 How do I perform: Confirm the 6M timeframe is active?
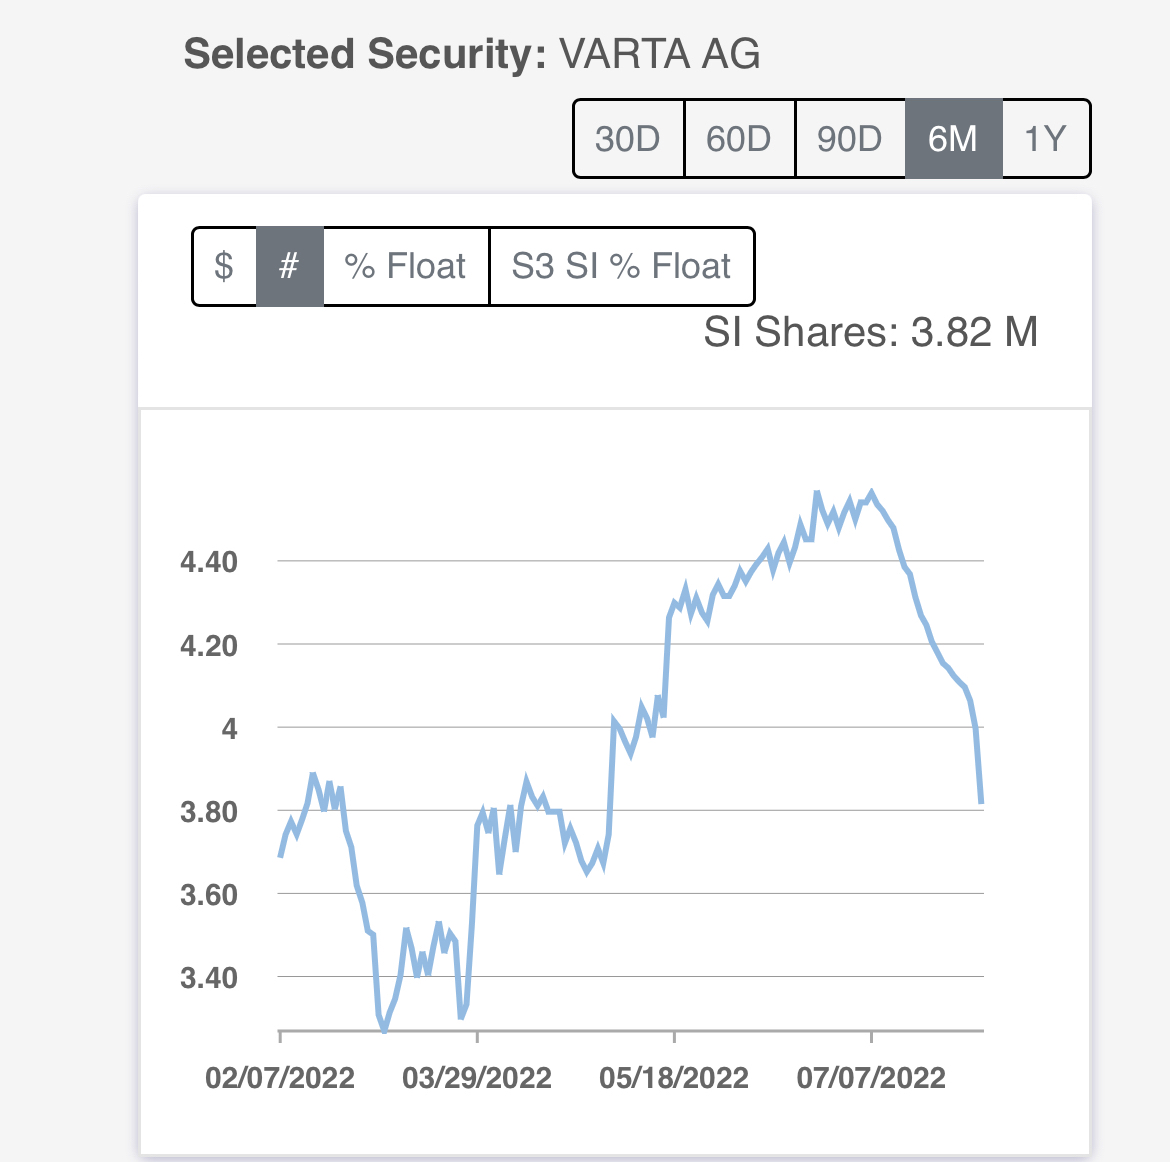pyautogui.click(x=953, y=139)
